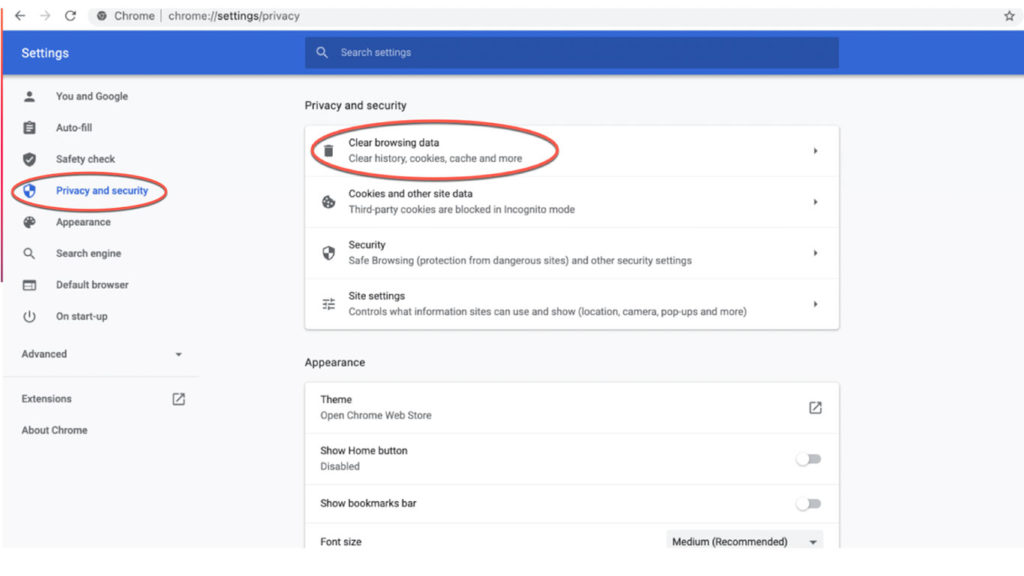Click the You and Google person icon
The image size is (1024, 576).
point(29,97)
